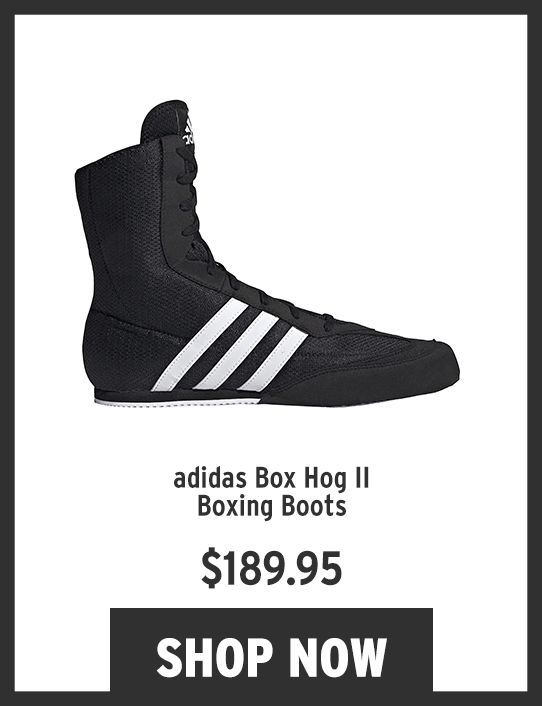The image size is (542, 706).
Task: Click the white sole strip under the boot
Action: (x=177, y=401)
